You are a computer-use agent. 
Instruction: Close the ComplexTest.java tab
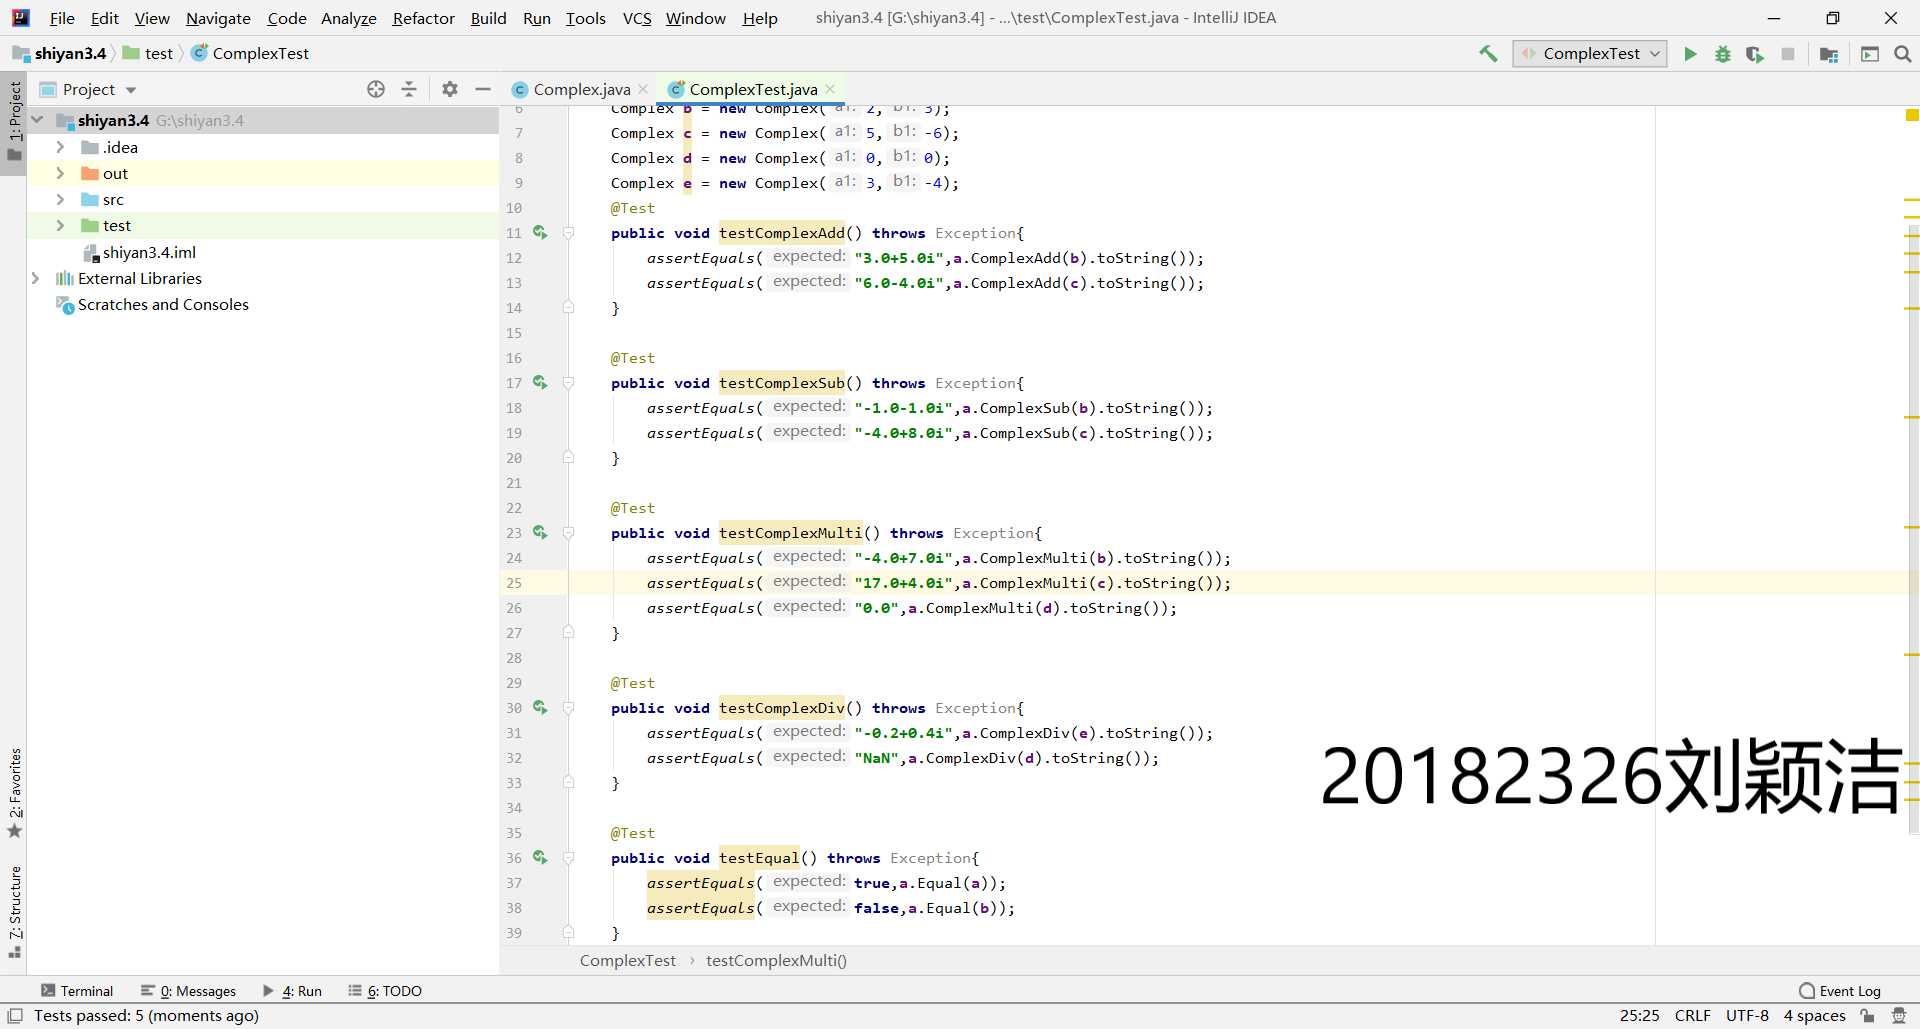[830, 89]
